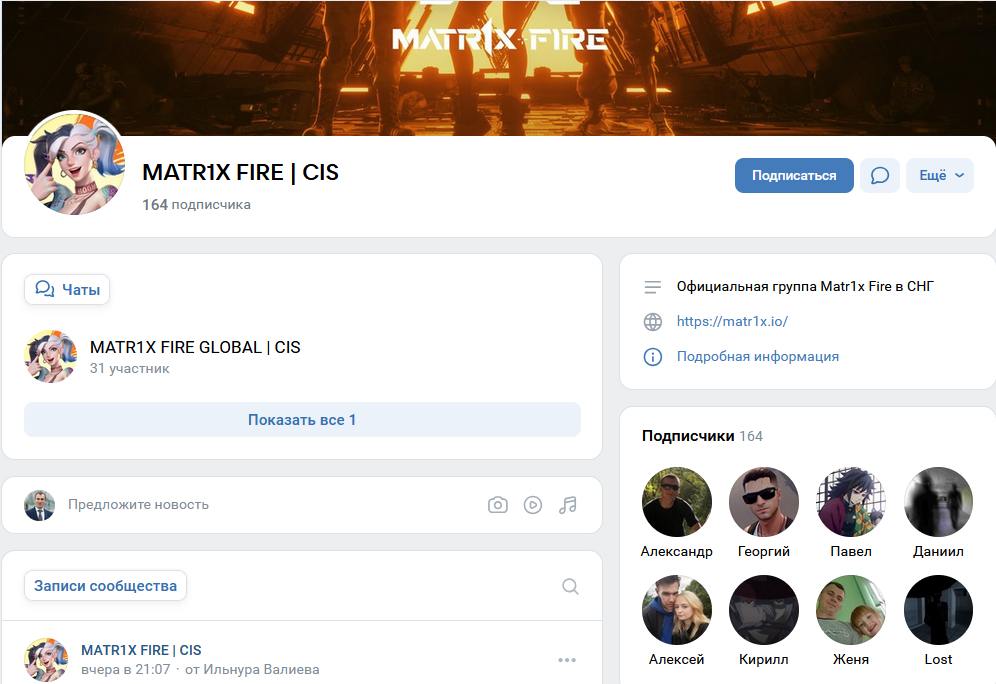Open the message bubble icon button
The width and height of the screenshot is (996, 684).
pyautogui.click(x=880, y=175)
